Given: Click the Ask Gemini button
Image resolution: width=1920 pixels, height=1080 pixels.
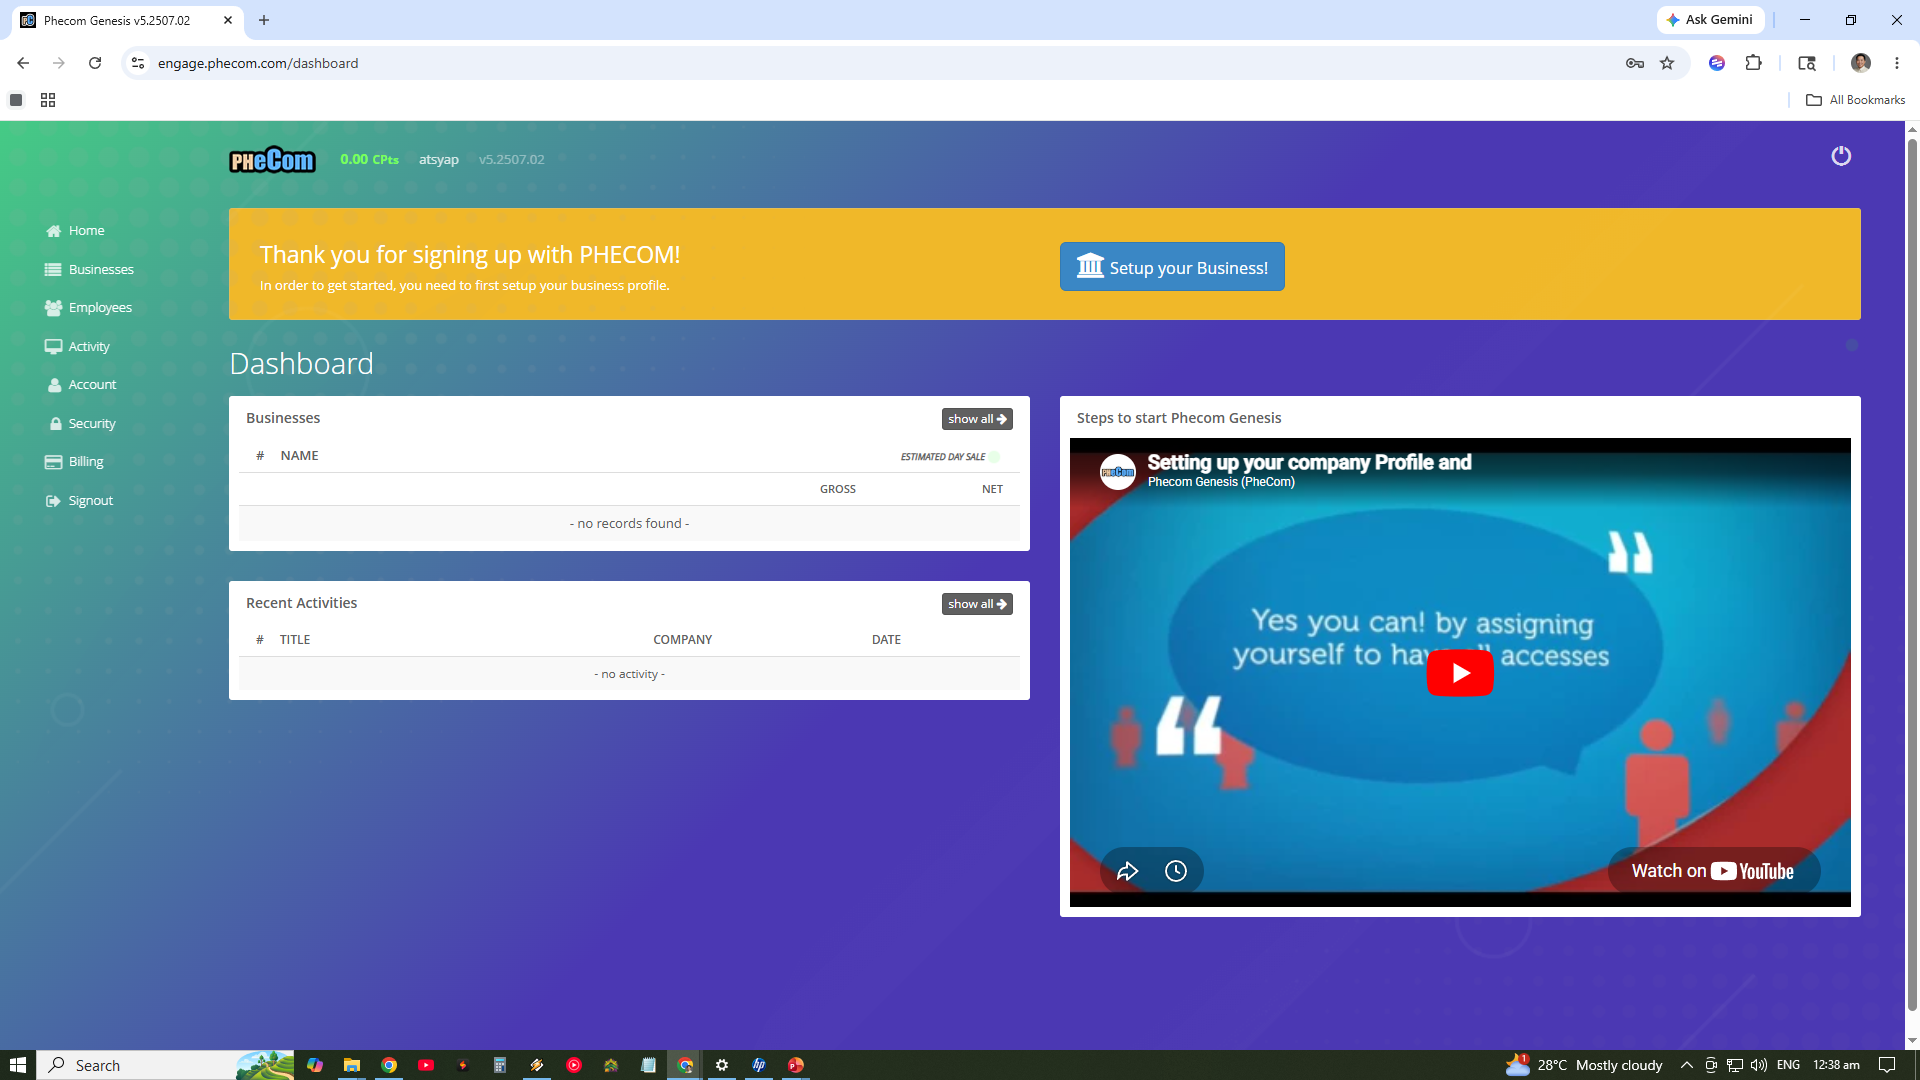Looking at the screenshot, I should pyautogui.click(x=1710, y=20).
